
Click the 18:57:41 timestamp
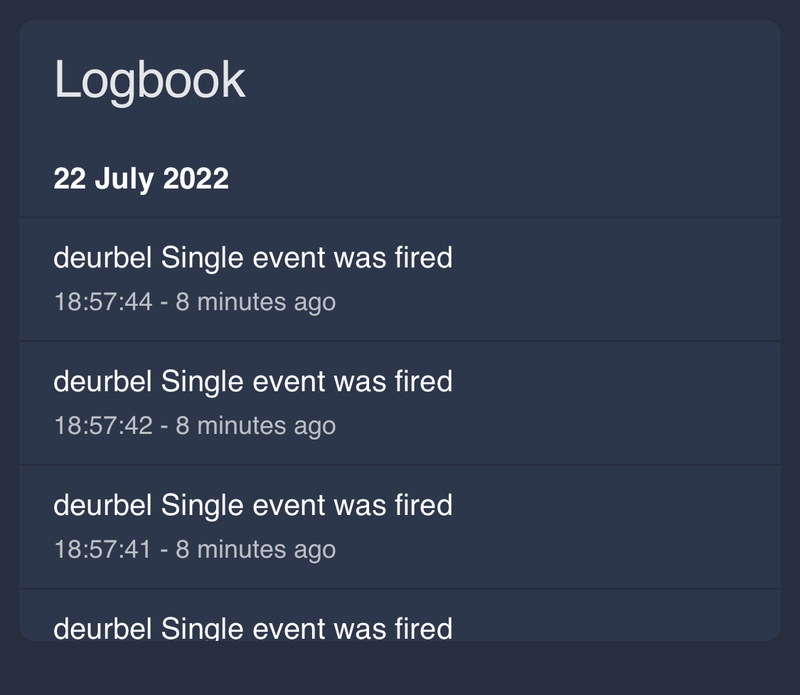pos(102,550)
